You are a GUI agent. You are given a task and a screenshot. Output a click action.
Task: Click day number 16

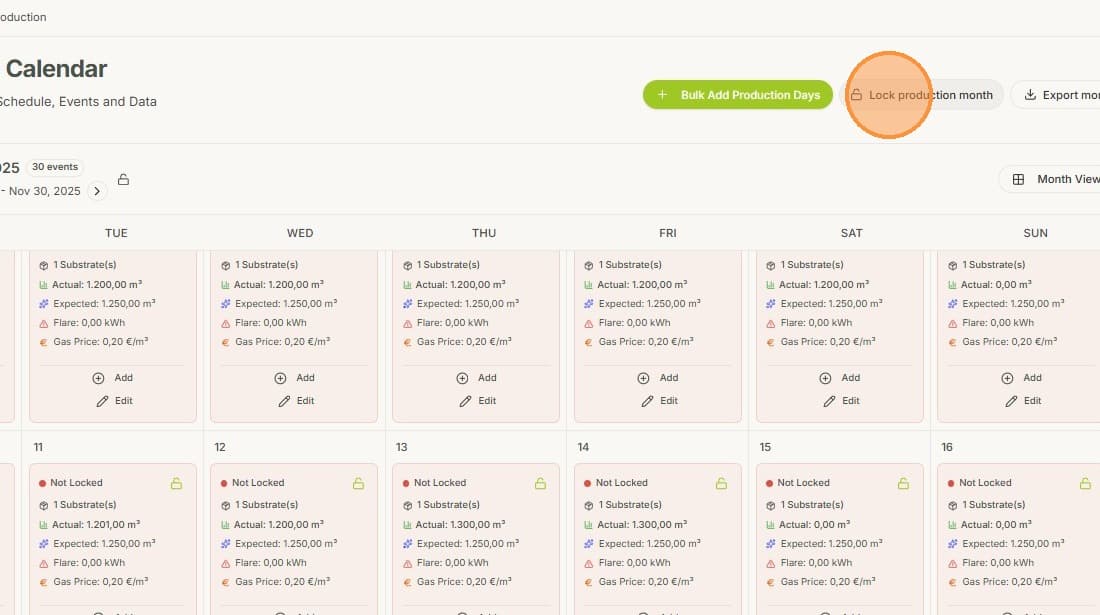click(x=947, y=447)
